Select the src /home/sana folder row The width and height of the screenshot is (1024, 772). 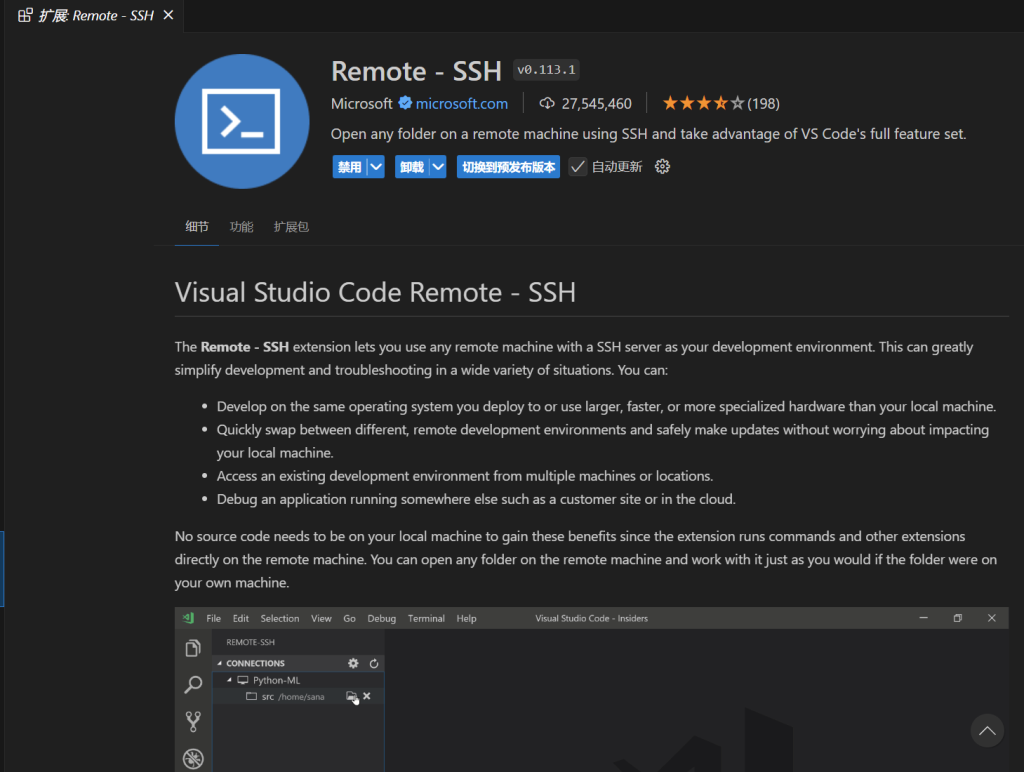(x=298, y=697)
